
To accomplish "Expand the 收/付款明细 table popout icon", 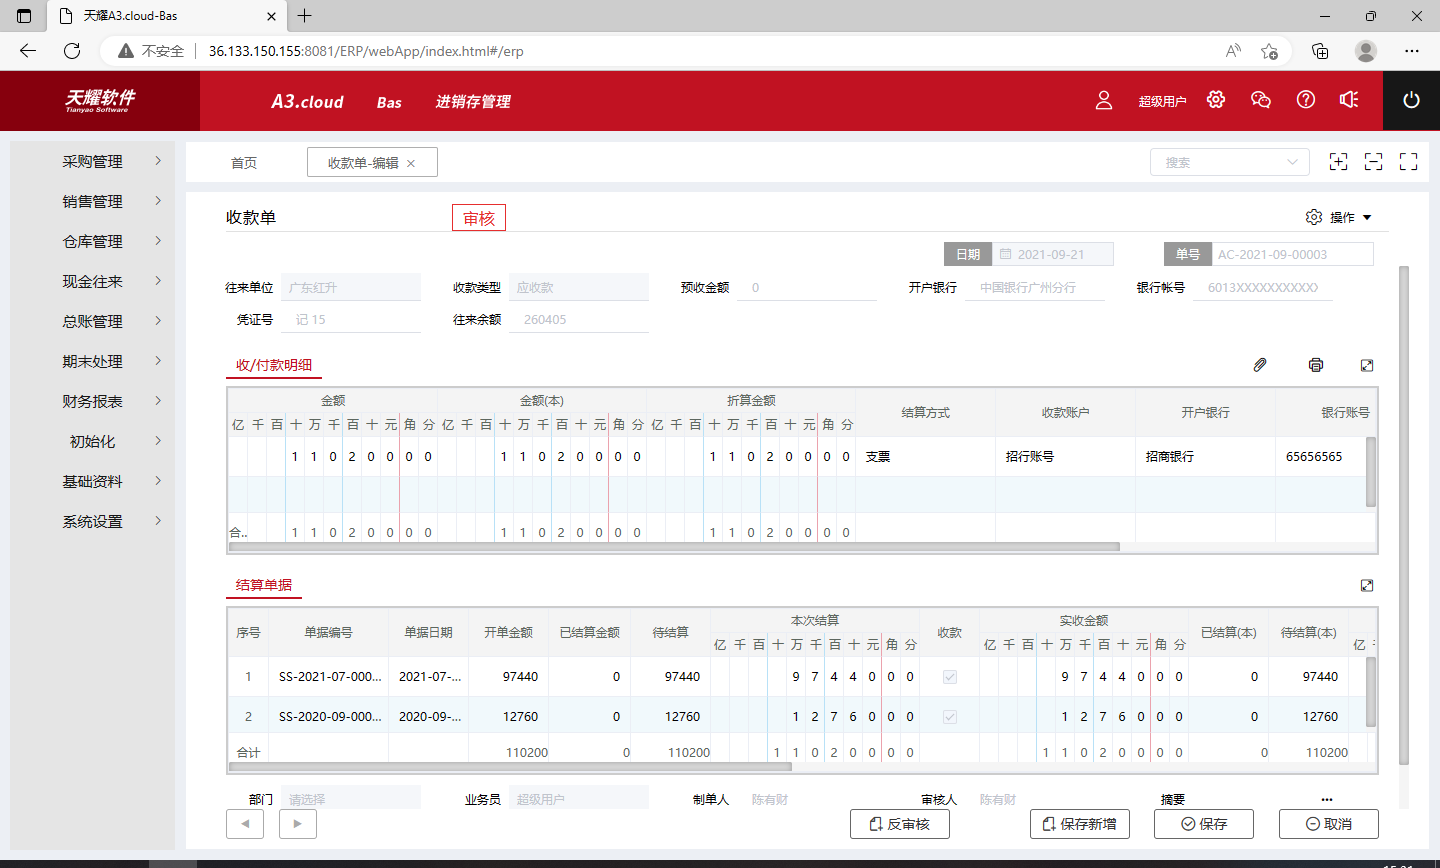I will coord(1367,365).
